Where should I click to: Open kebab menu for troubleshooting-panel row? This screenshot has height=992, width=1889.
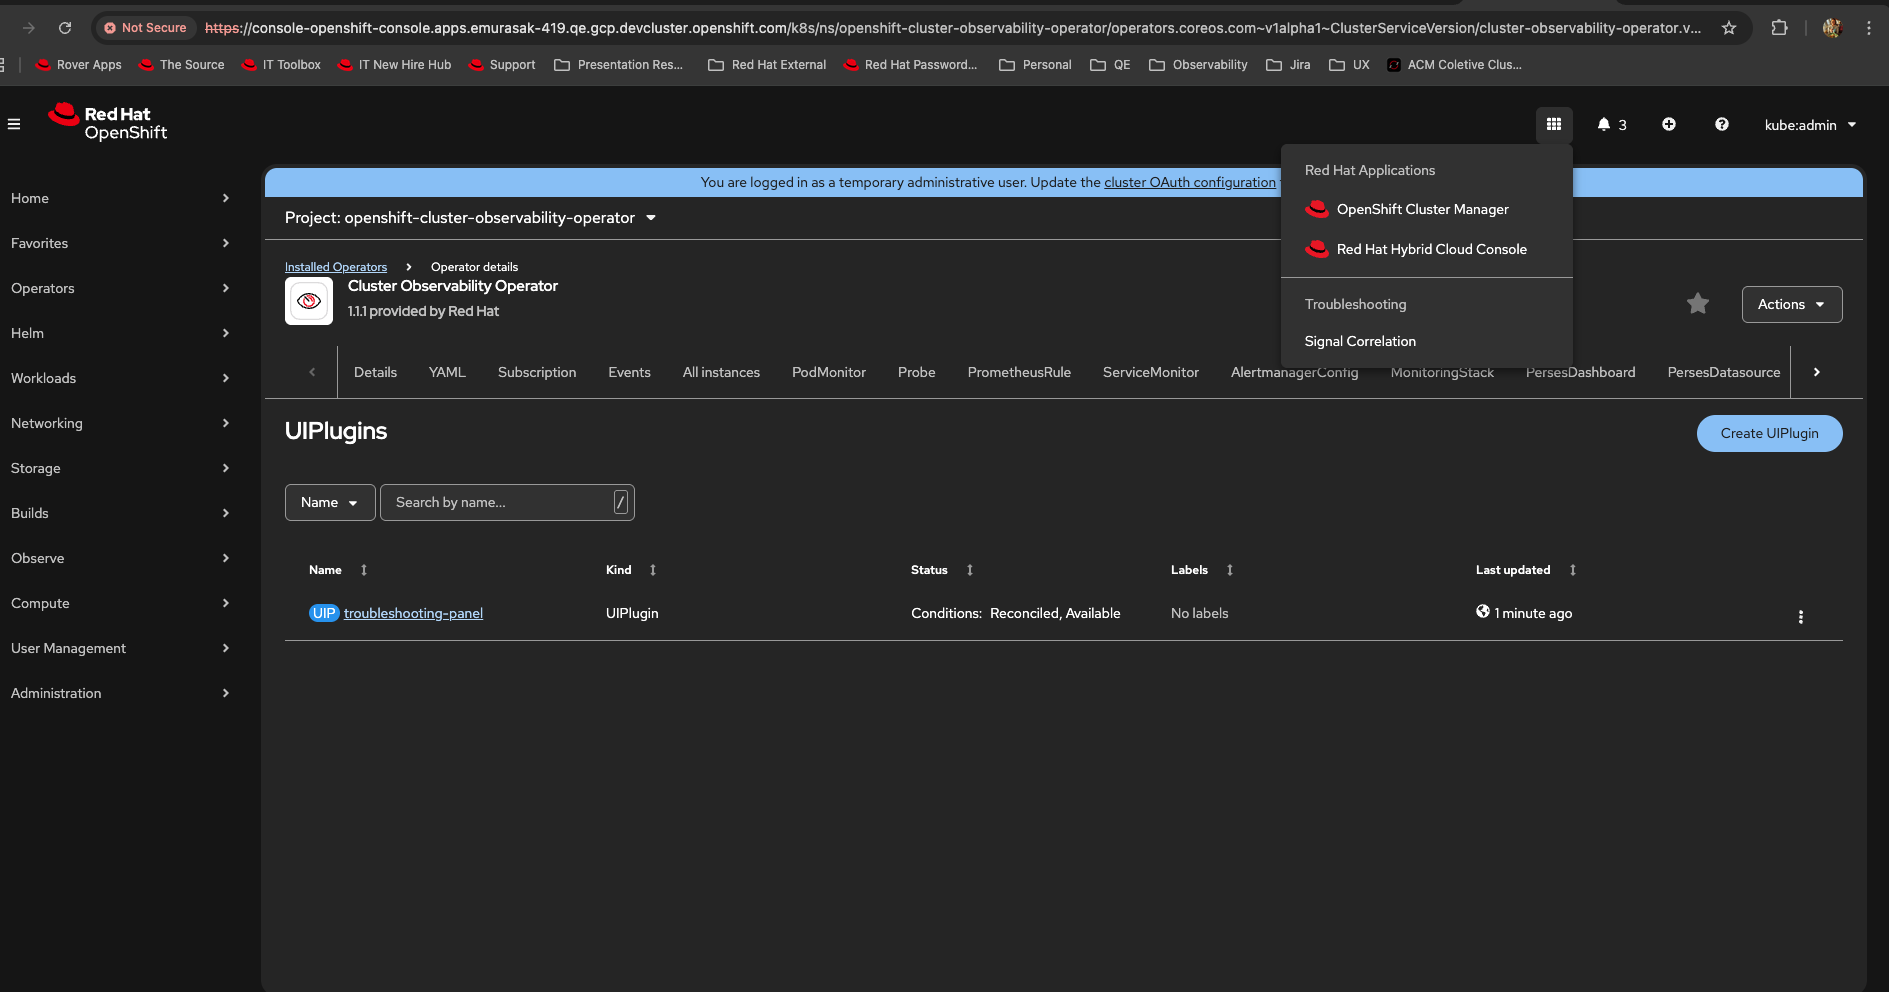click(x=1800, y=617)
